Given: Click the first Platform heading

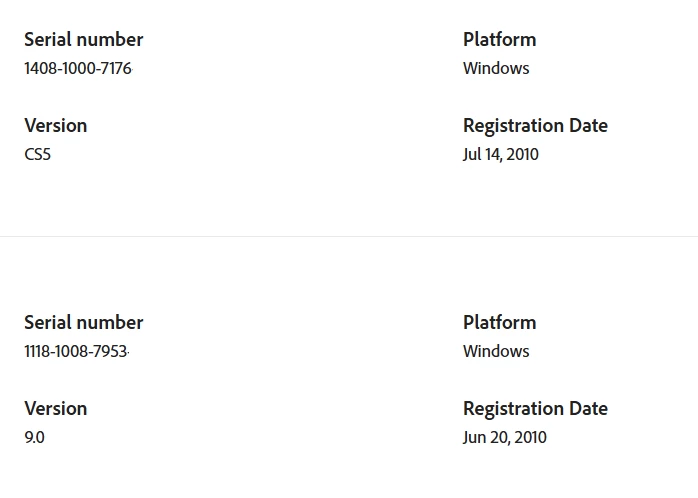Looking at the screenshot, I should coord(499,40).
